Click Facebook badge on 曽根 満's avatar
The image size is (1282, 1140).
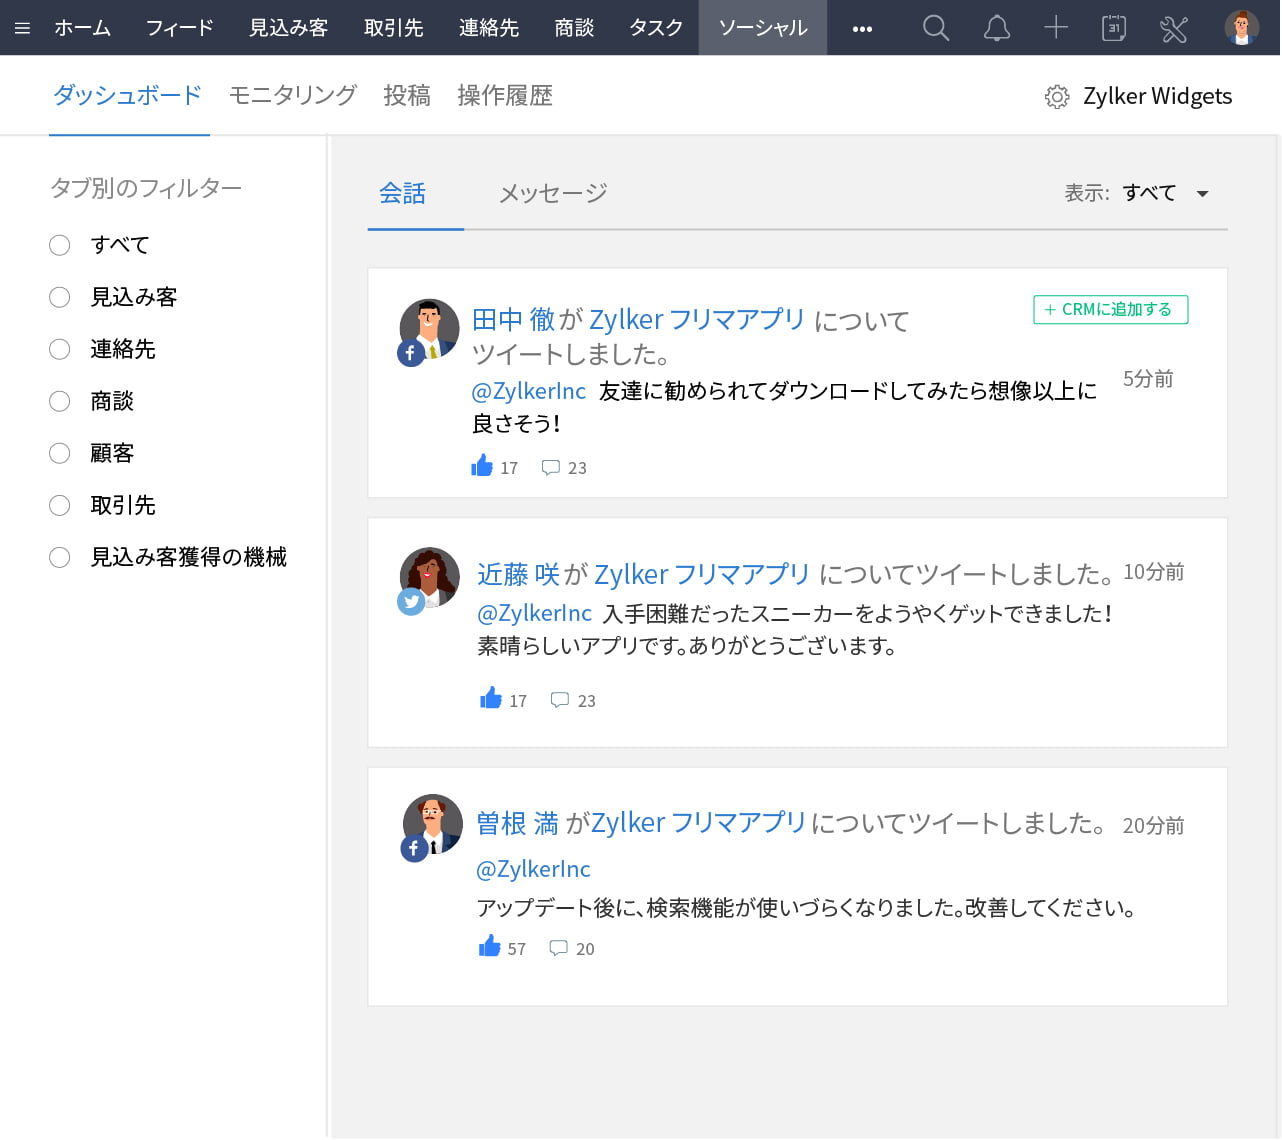coord(414,849)
